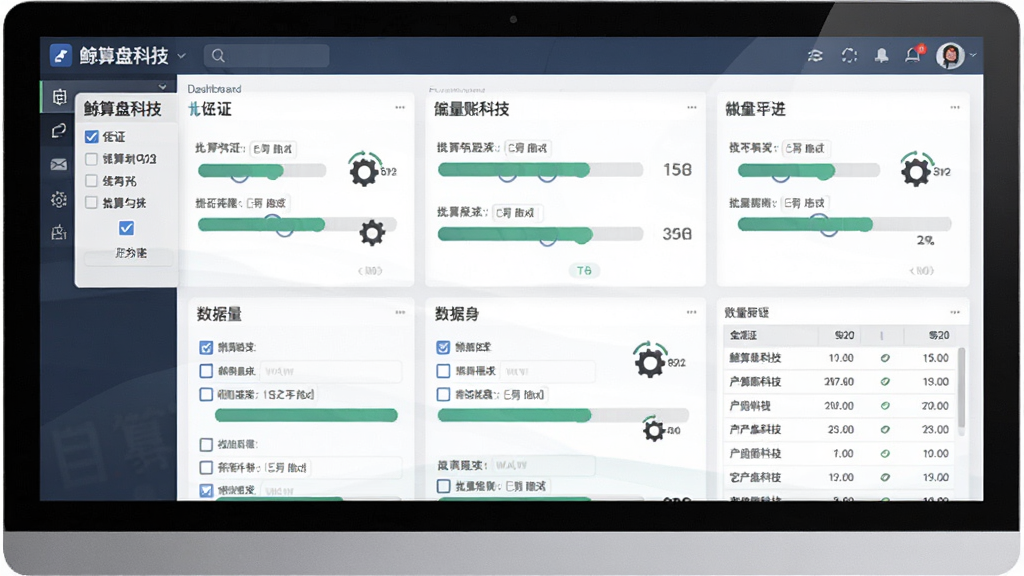Focus the search field in the top bar
This screenshot has height=576, width=1024.
266,56
